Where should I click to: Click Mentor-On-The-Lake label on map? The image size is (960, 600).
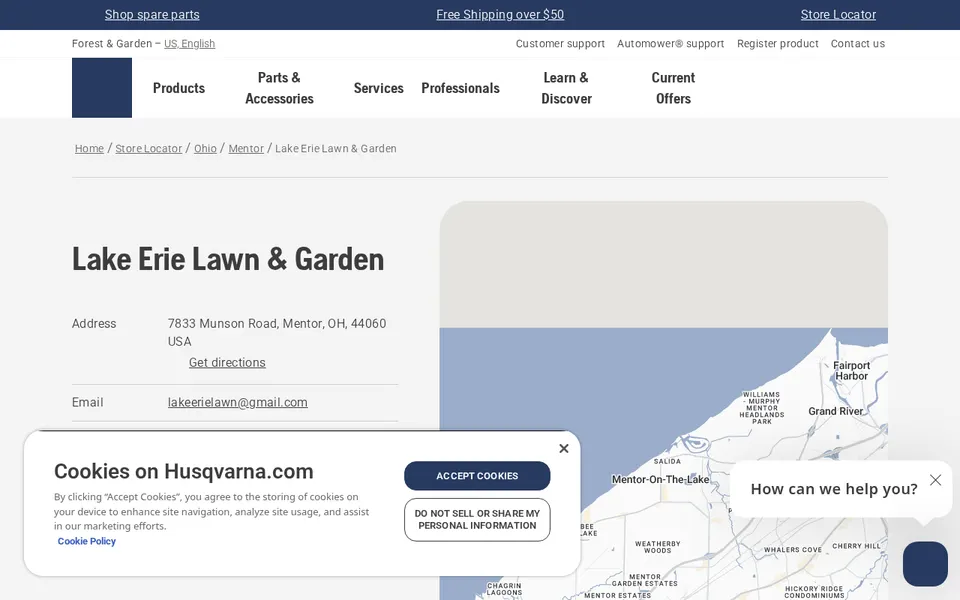661,479
